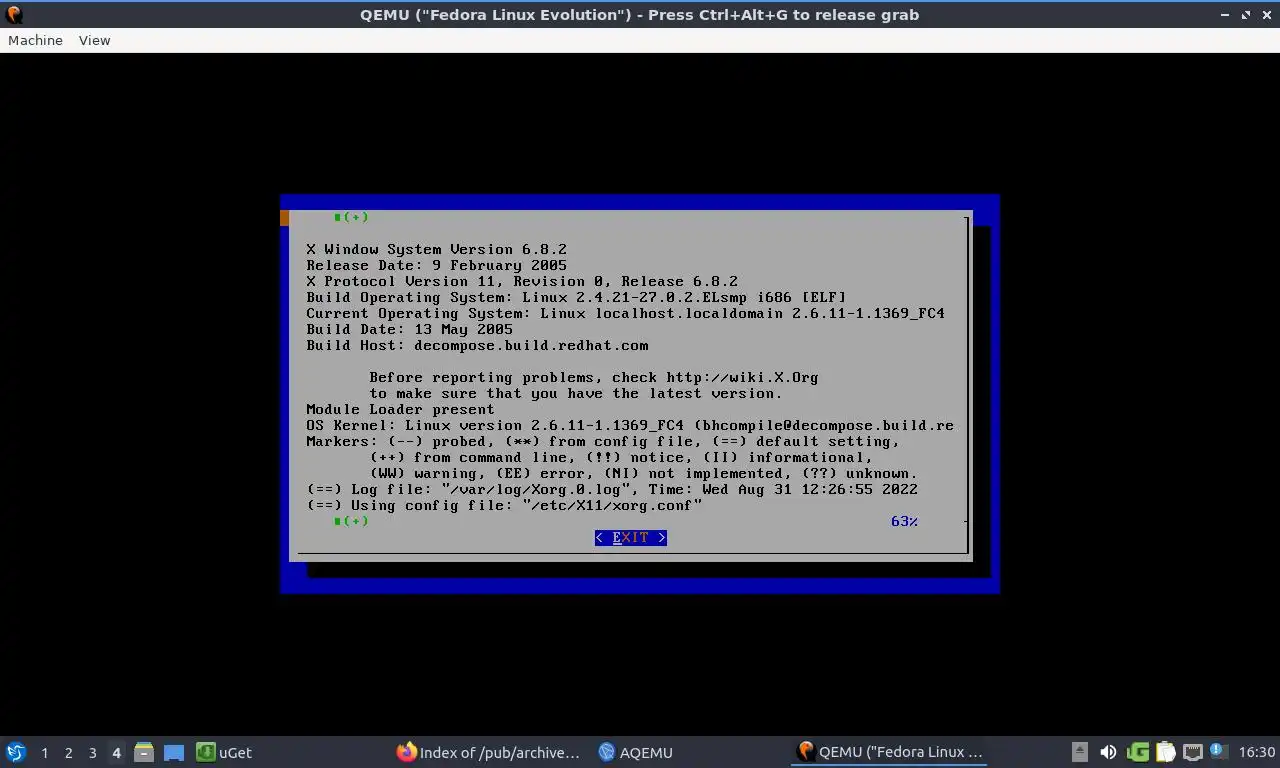Image resolution: width=1280 pixels, height=768 pixels.
Task: Click the removable media eject tray icon
Action: (1079, 752)
